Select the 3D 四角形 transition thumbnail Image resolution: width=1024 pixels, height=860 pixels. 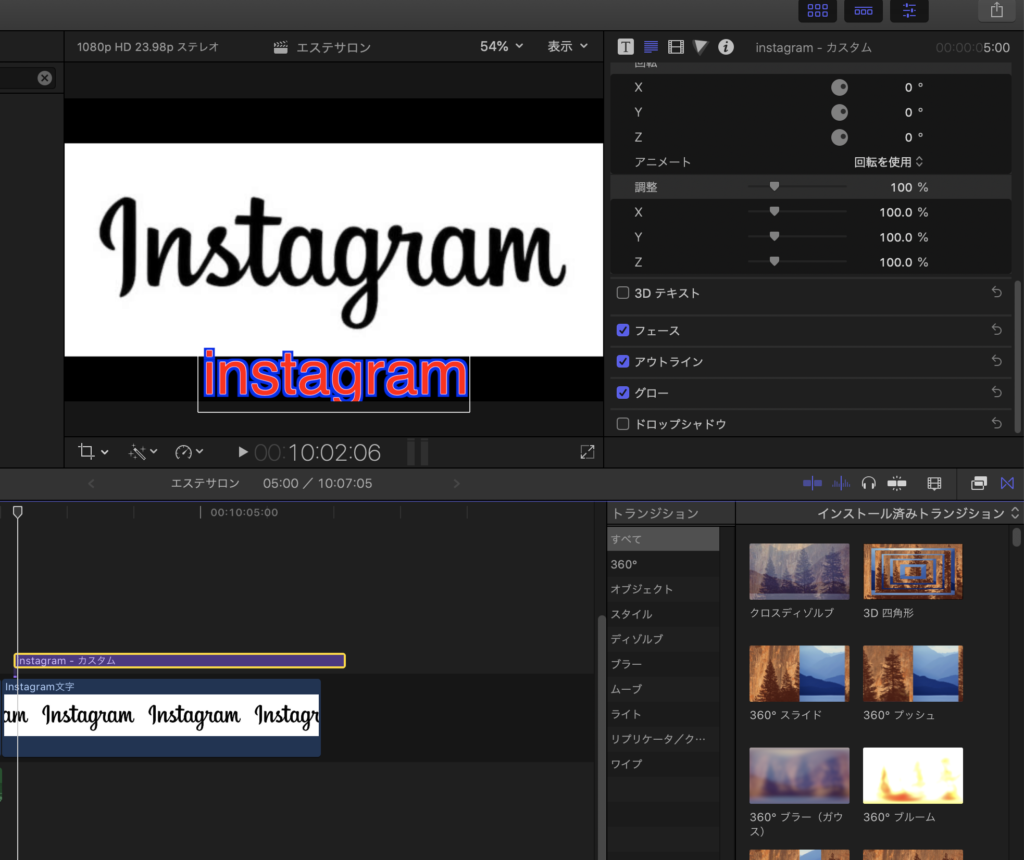(913, 571)
